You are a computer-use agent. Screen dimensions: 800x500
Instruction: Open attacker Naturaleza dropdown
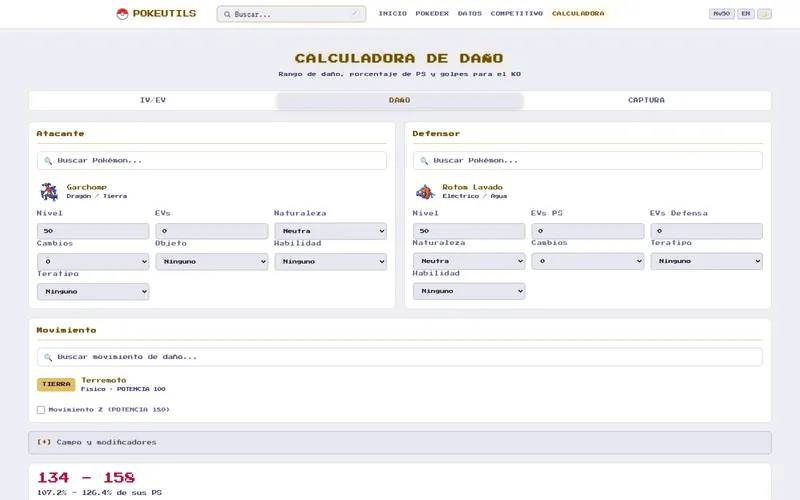pyautogui.click(x=330, y=231)
